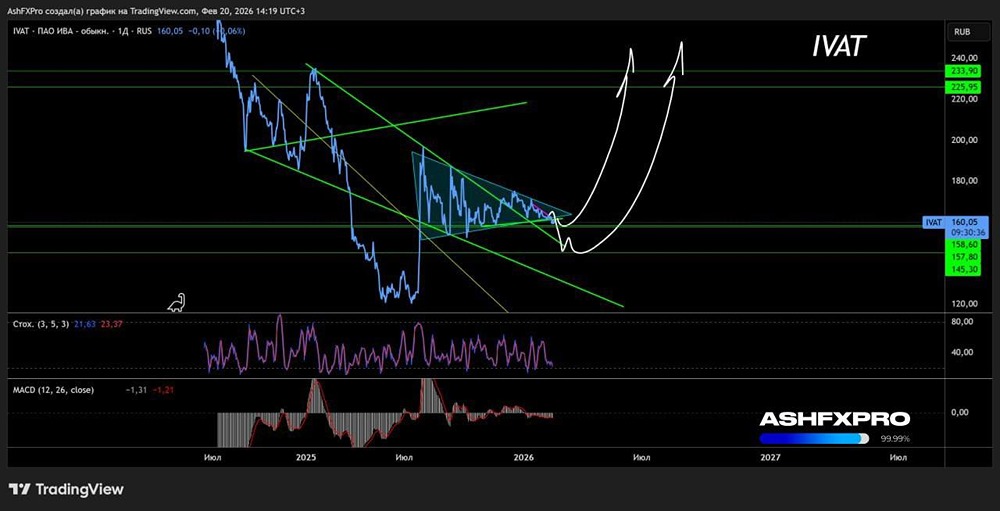
Task: Click the blue 21,63 stochastic value
Action: [x=87, y=324]
